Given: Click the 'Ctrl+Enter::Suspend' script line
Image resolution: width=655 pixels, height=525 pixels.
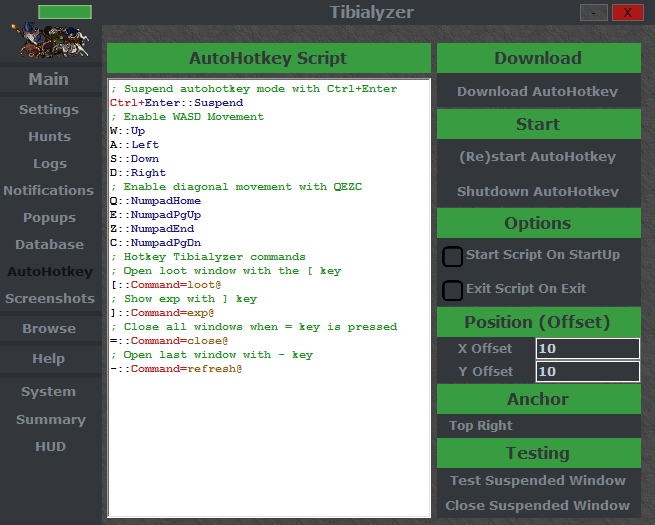Looking at the screenshot, I should [x=176, y=103].
